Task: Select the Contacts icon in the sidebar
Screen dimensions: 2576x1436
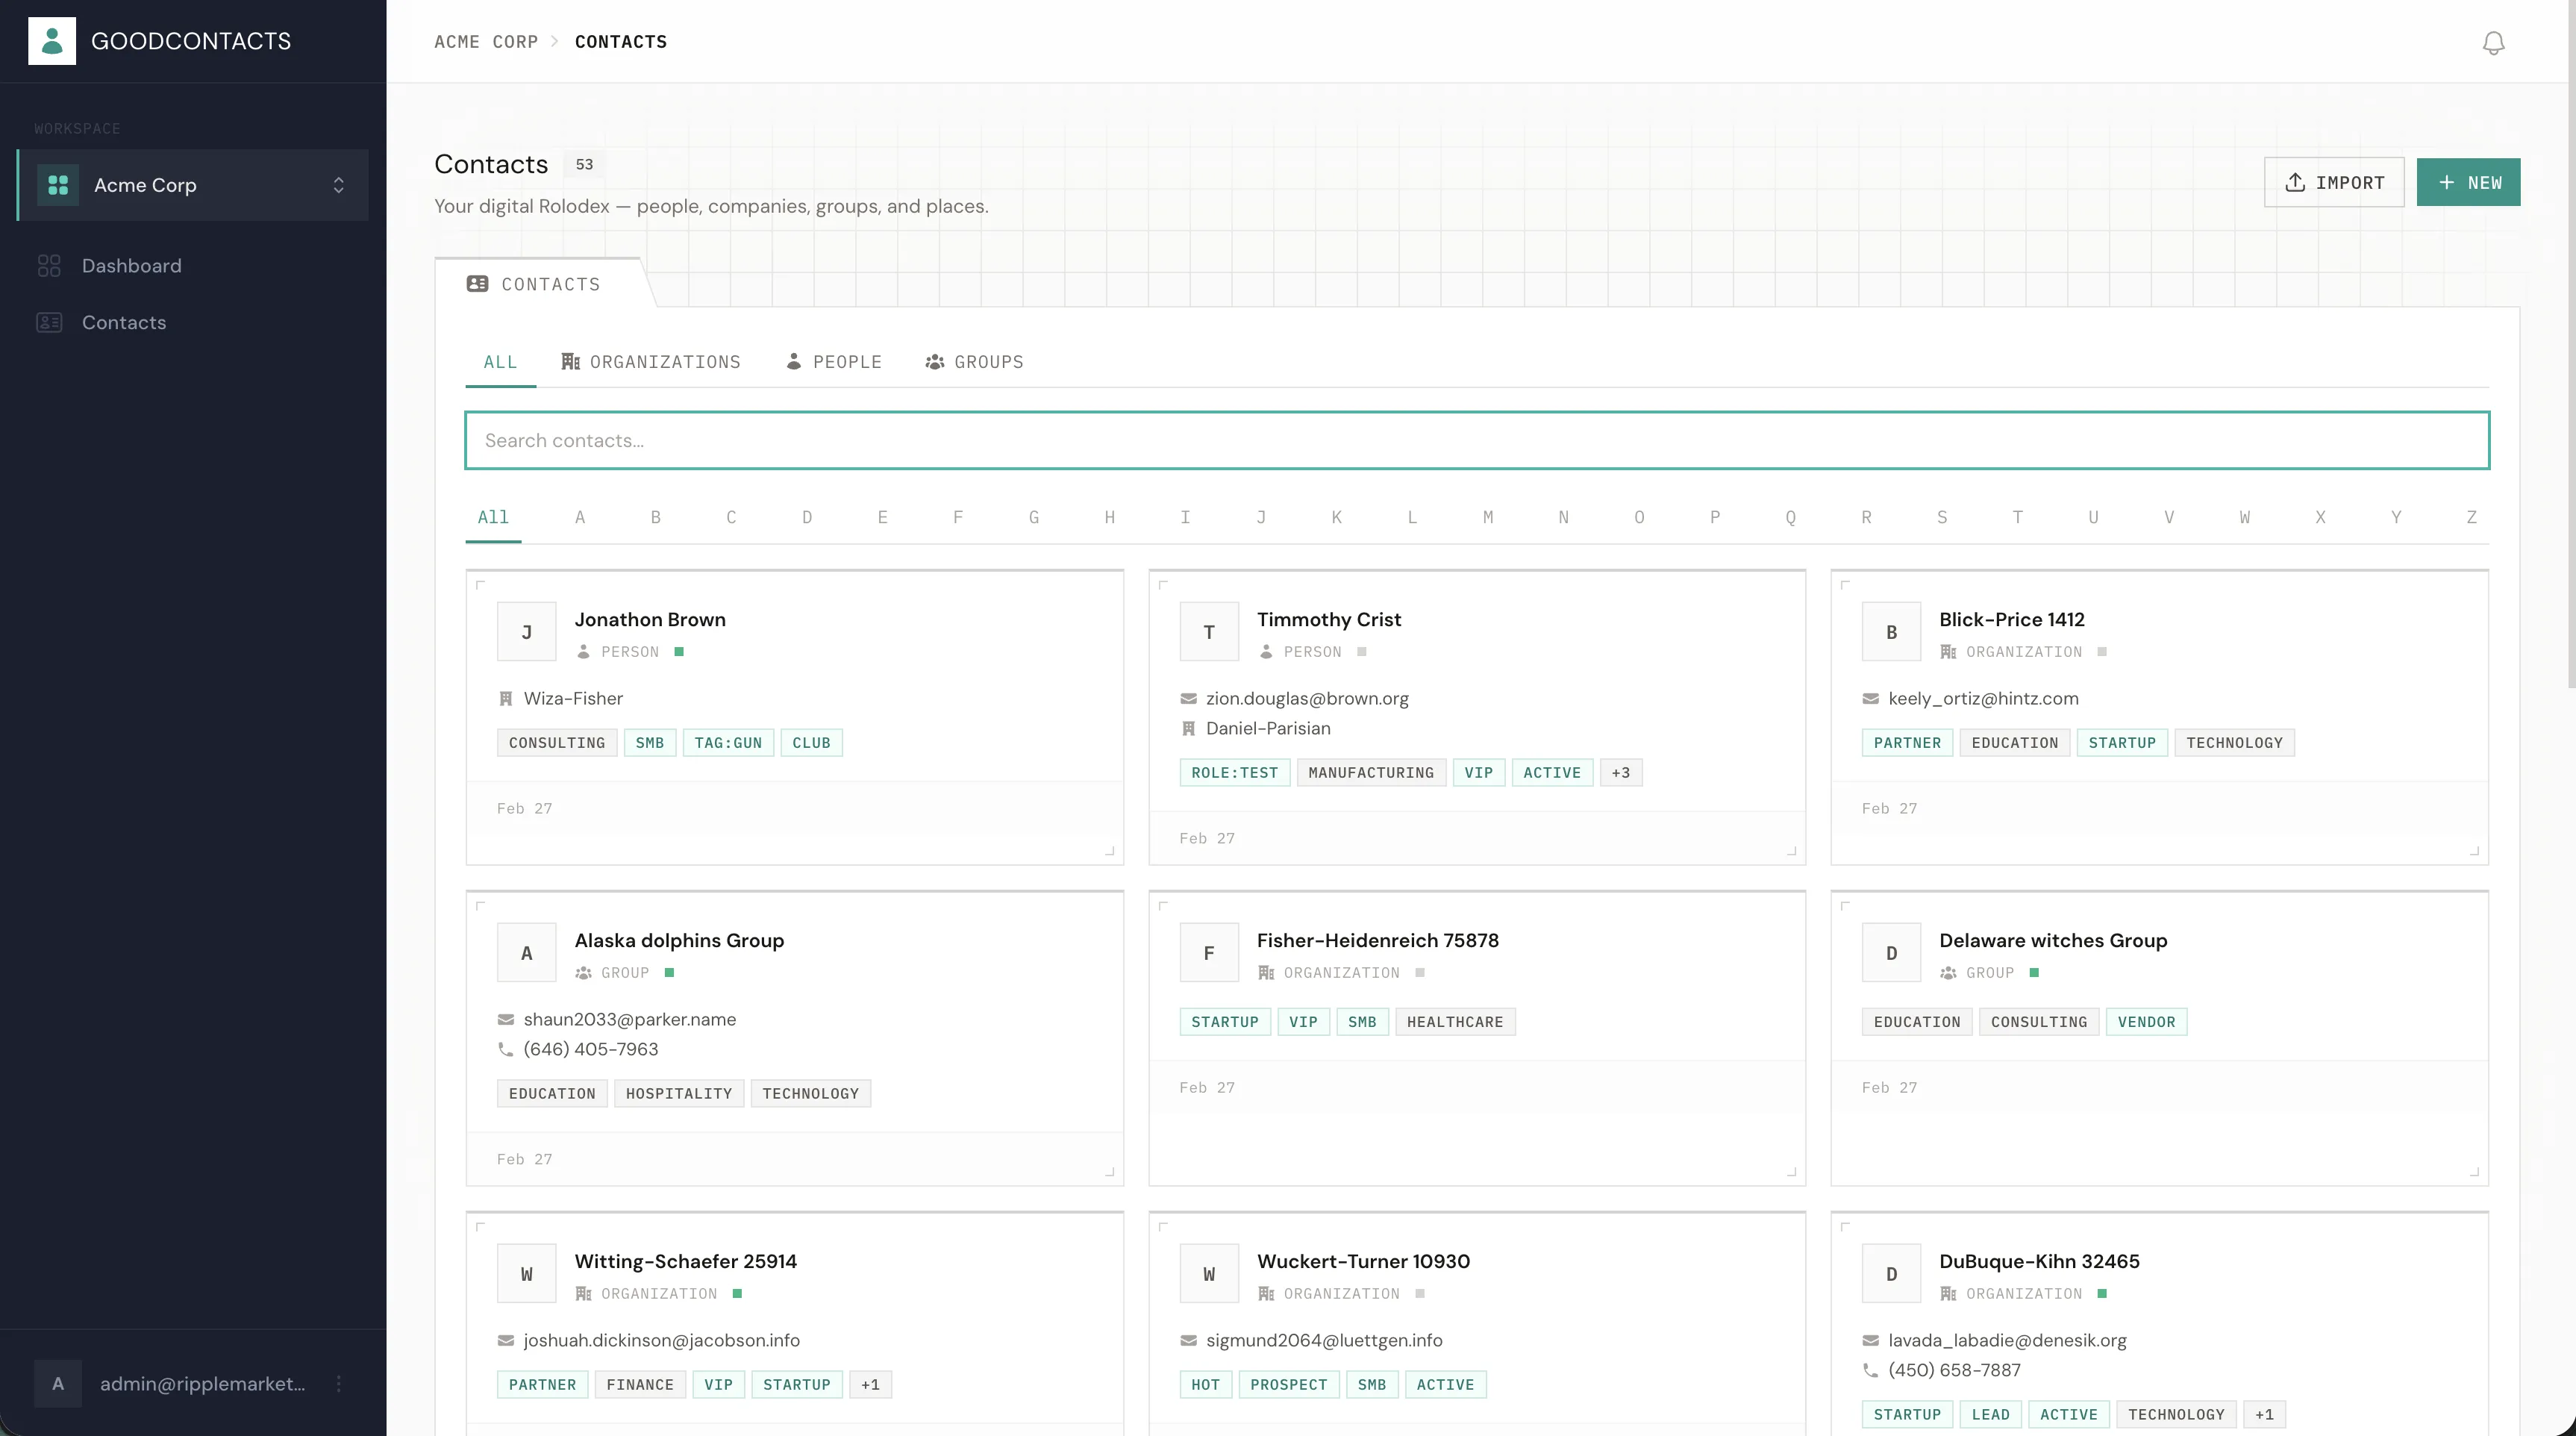Action: 50,322
